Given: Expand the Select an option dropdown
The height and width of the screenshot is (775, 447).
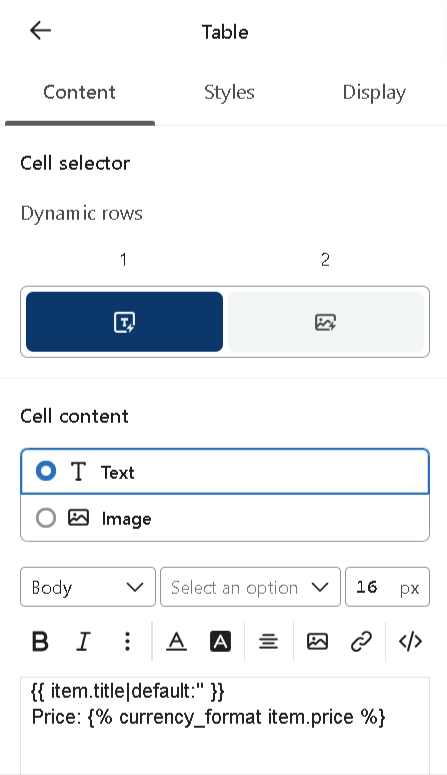Looking at the screenshot, I should point(250,587).
